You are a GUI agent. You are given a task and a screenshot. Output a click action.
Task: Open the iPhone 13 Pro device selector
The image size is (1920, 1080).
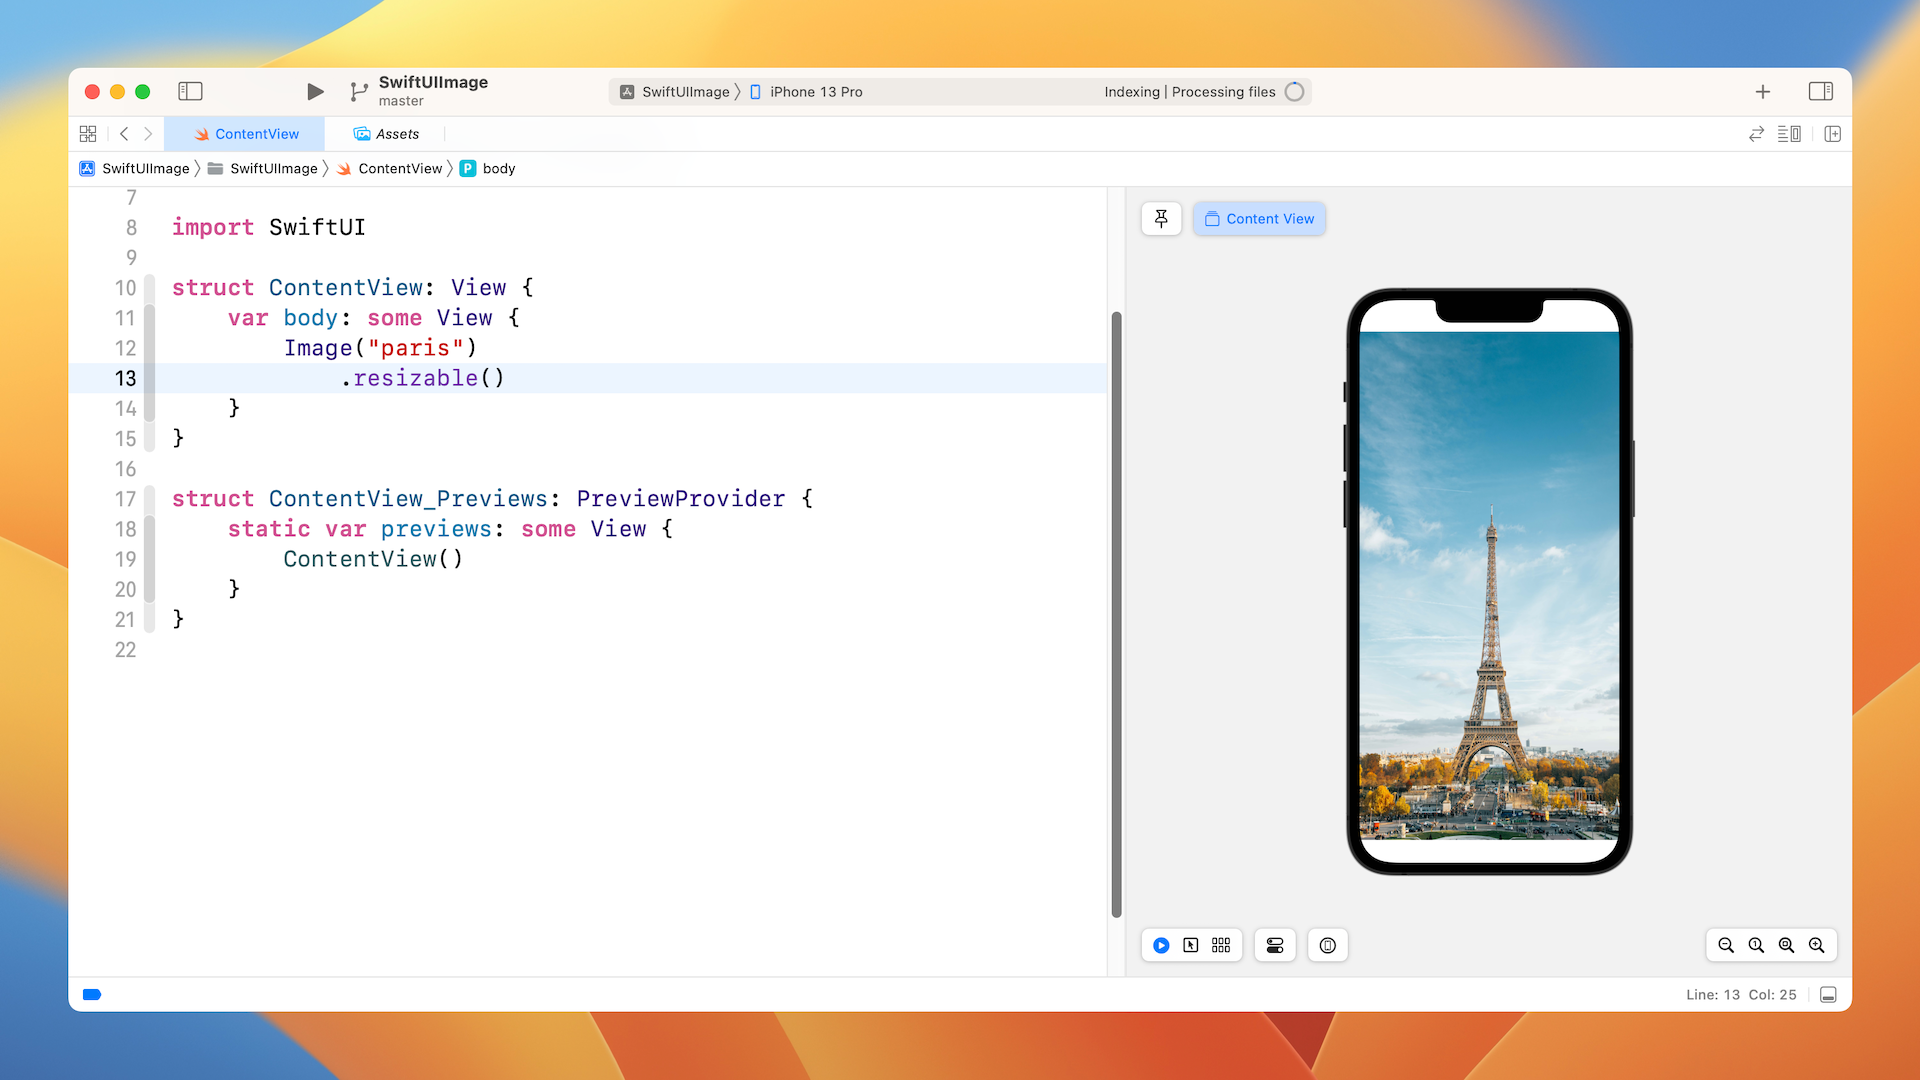tap(806, 92)
